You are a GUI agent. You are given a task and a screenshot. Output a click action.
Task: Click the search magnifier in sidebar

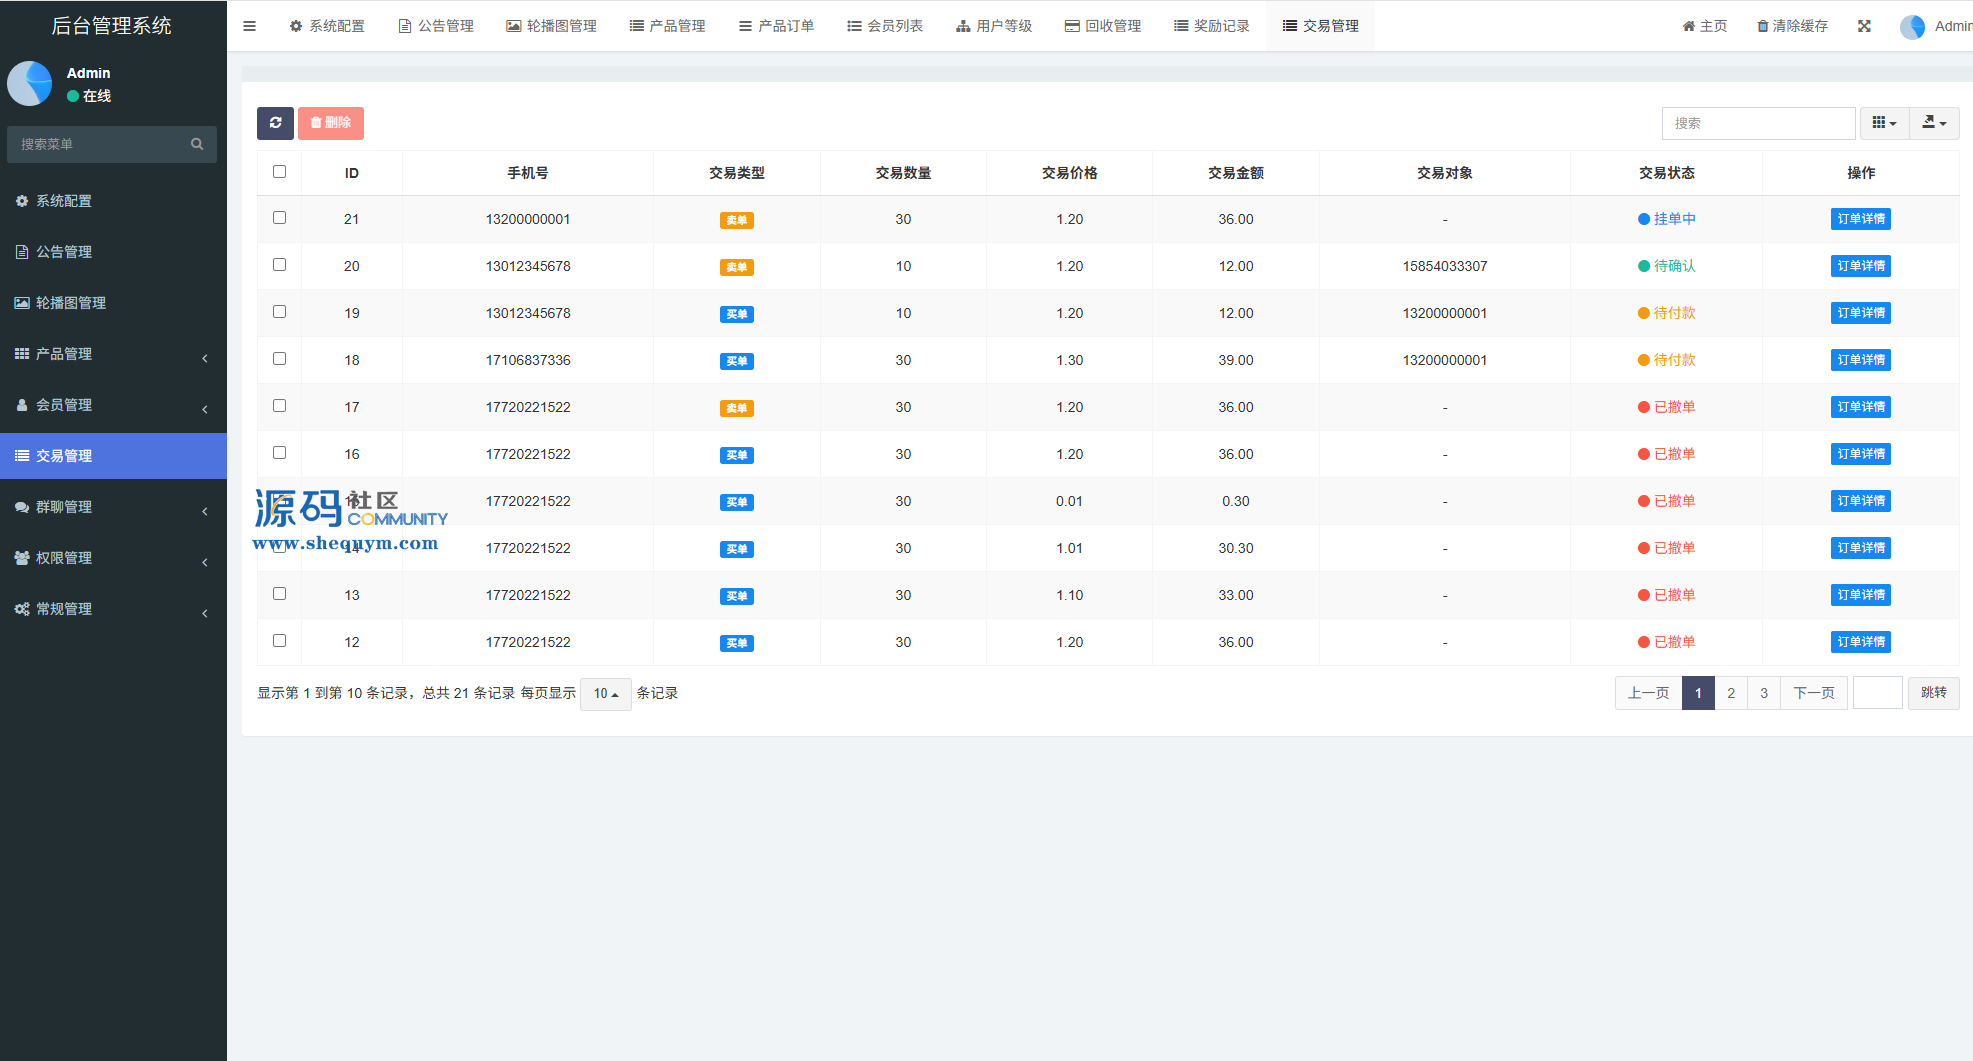(x=197, y=144)
